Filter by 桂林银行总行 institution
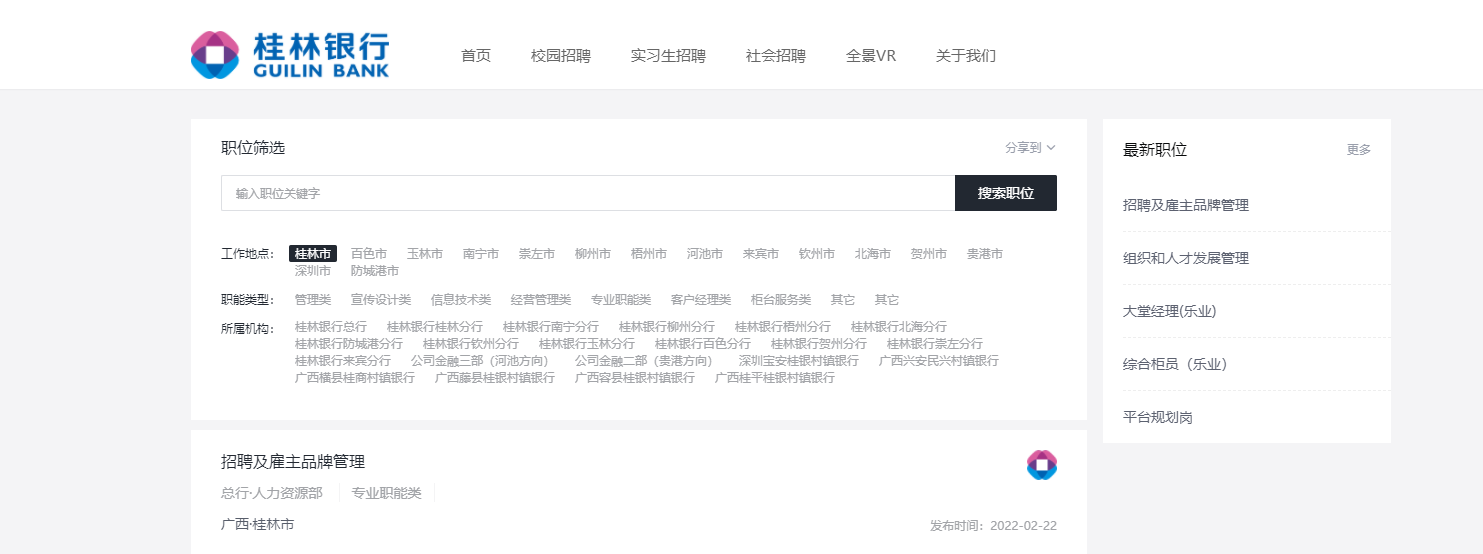 pos(330,327)
